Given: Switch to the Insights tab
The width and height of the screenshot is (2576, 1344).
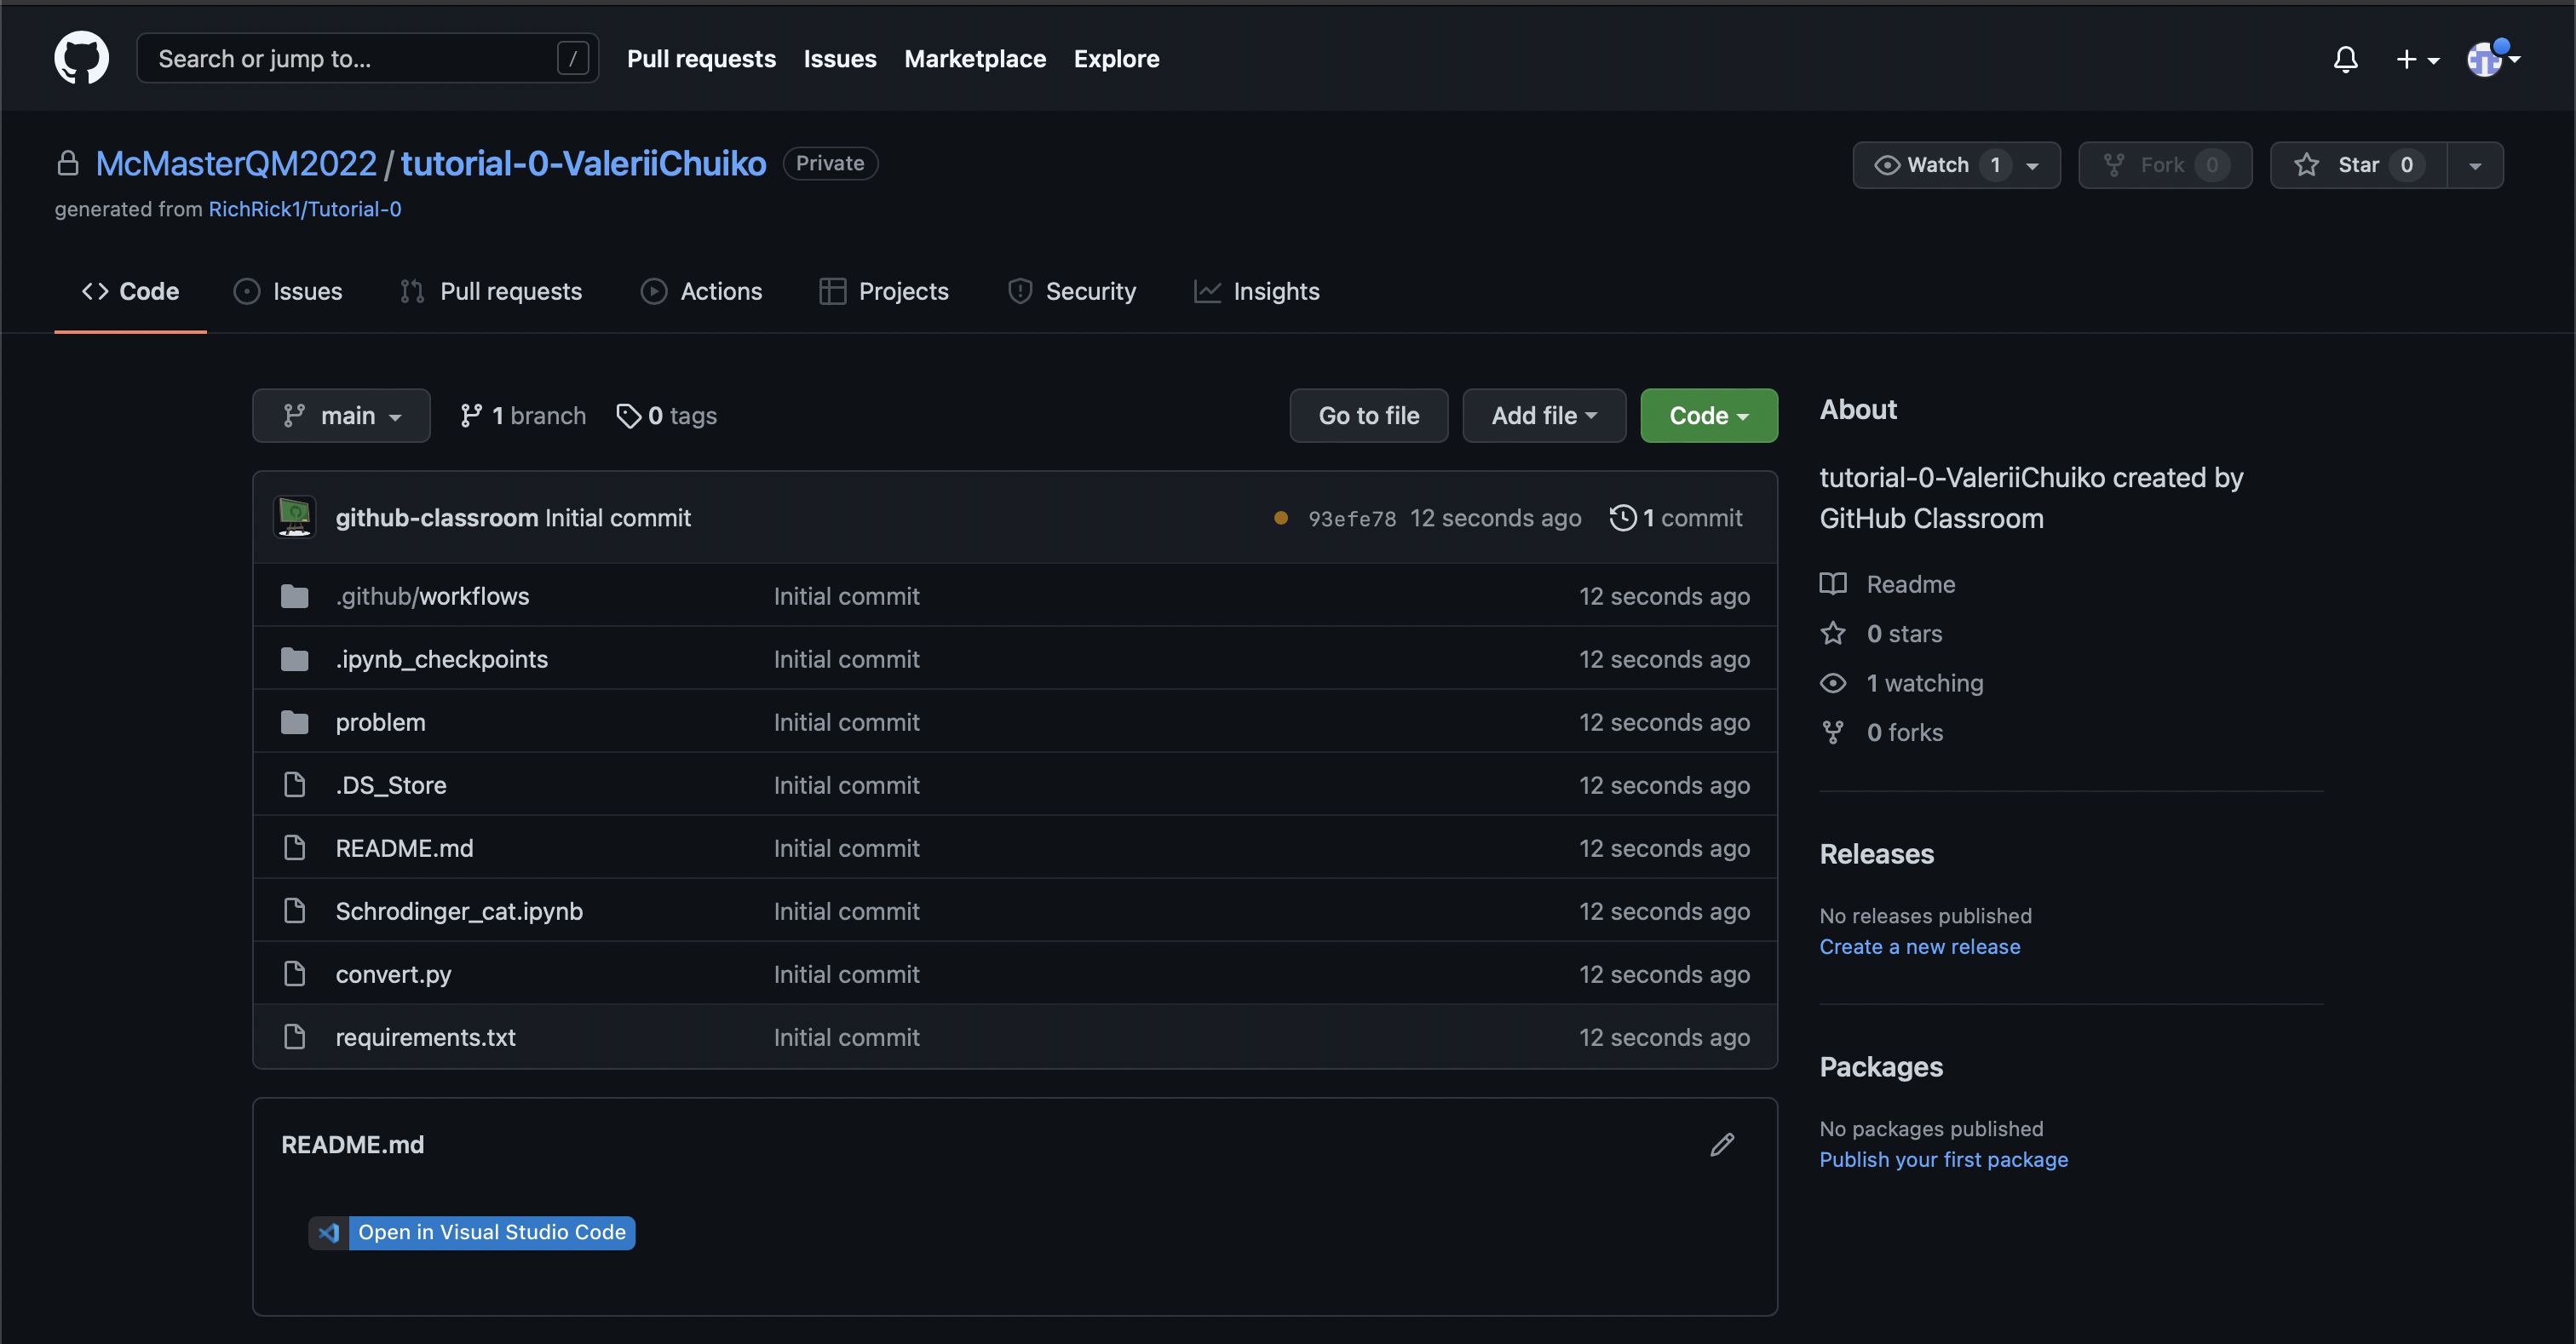Looking at the screenshot, I should pyautogui.click(x=1257, y=291).
